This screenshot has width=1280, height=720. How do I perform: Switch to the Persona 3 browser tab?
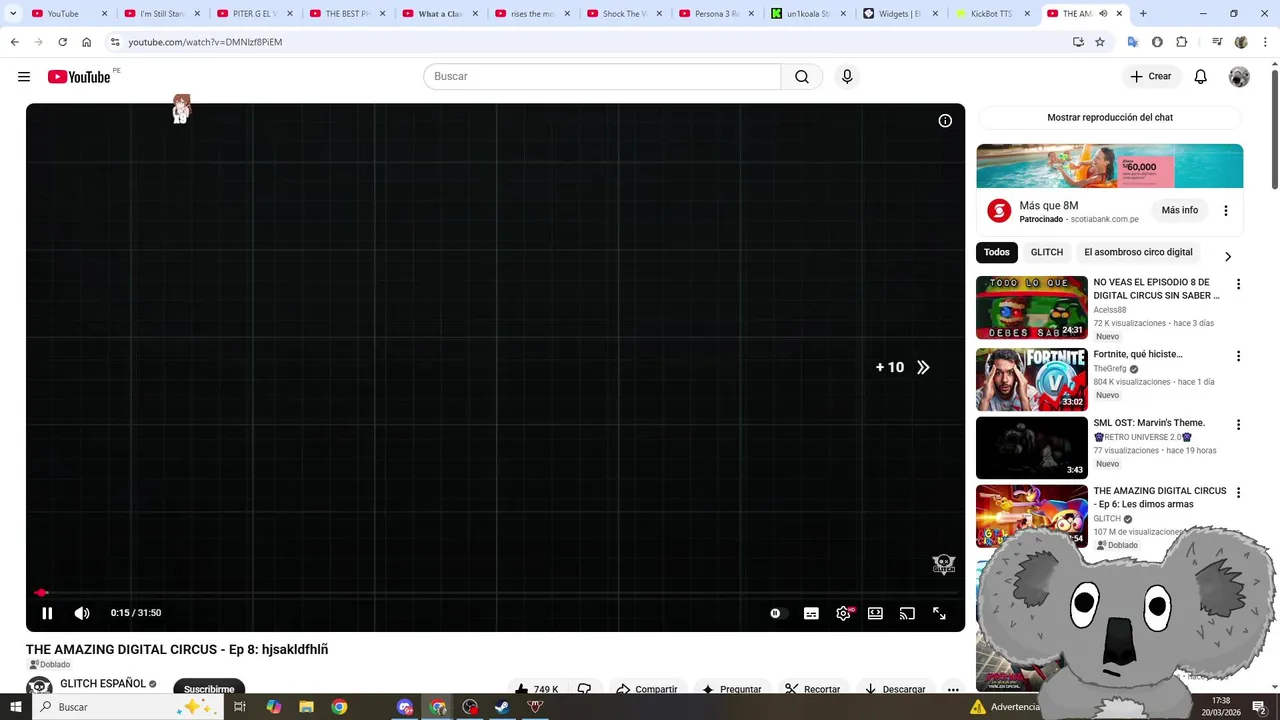pos(715,14)
